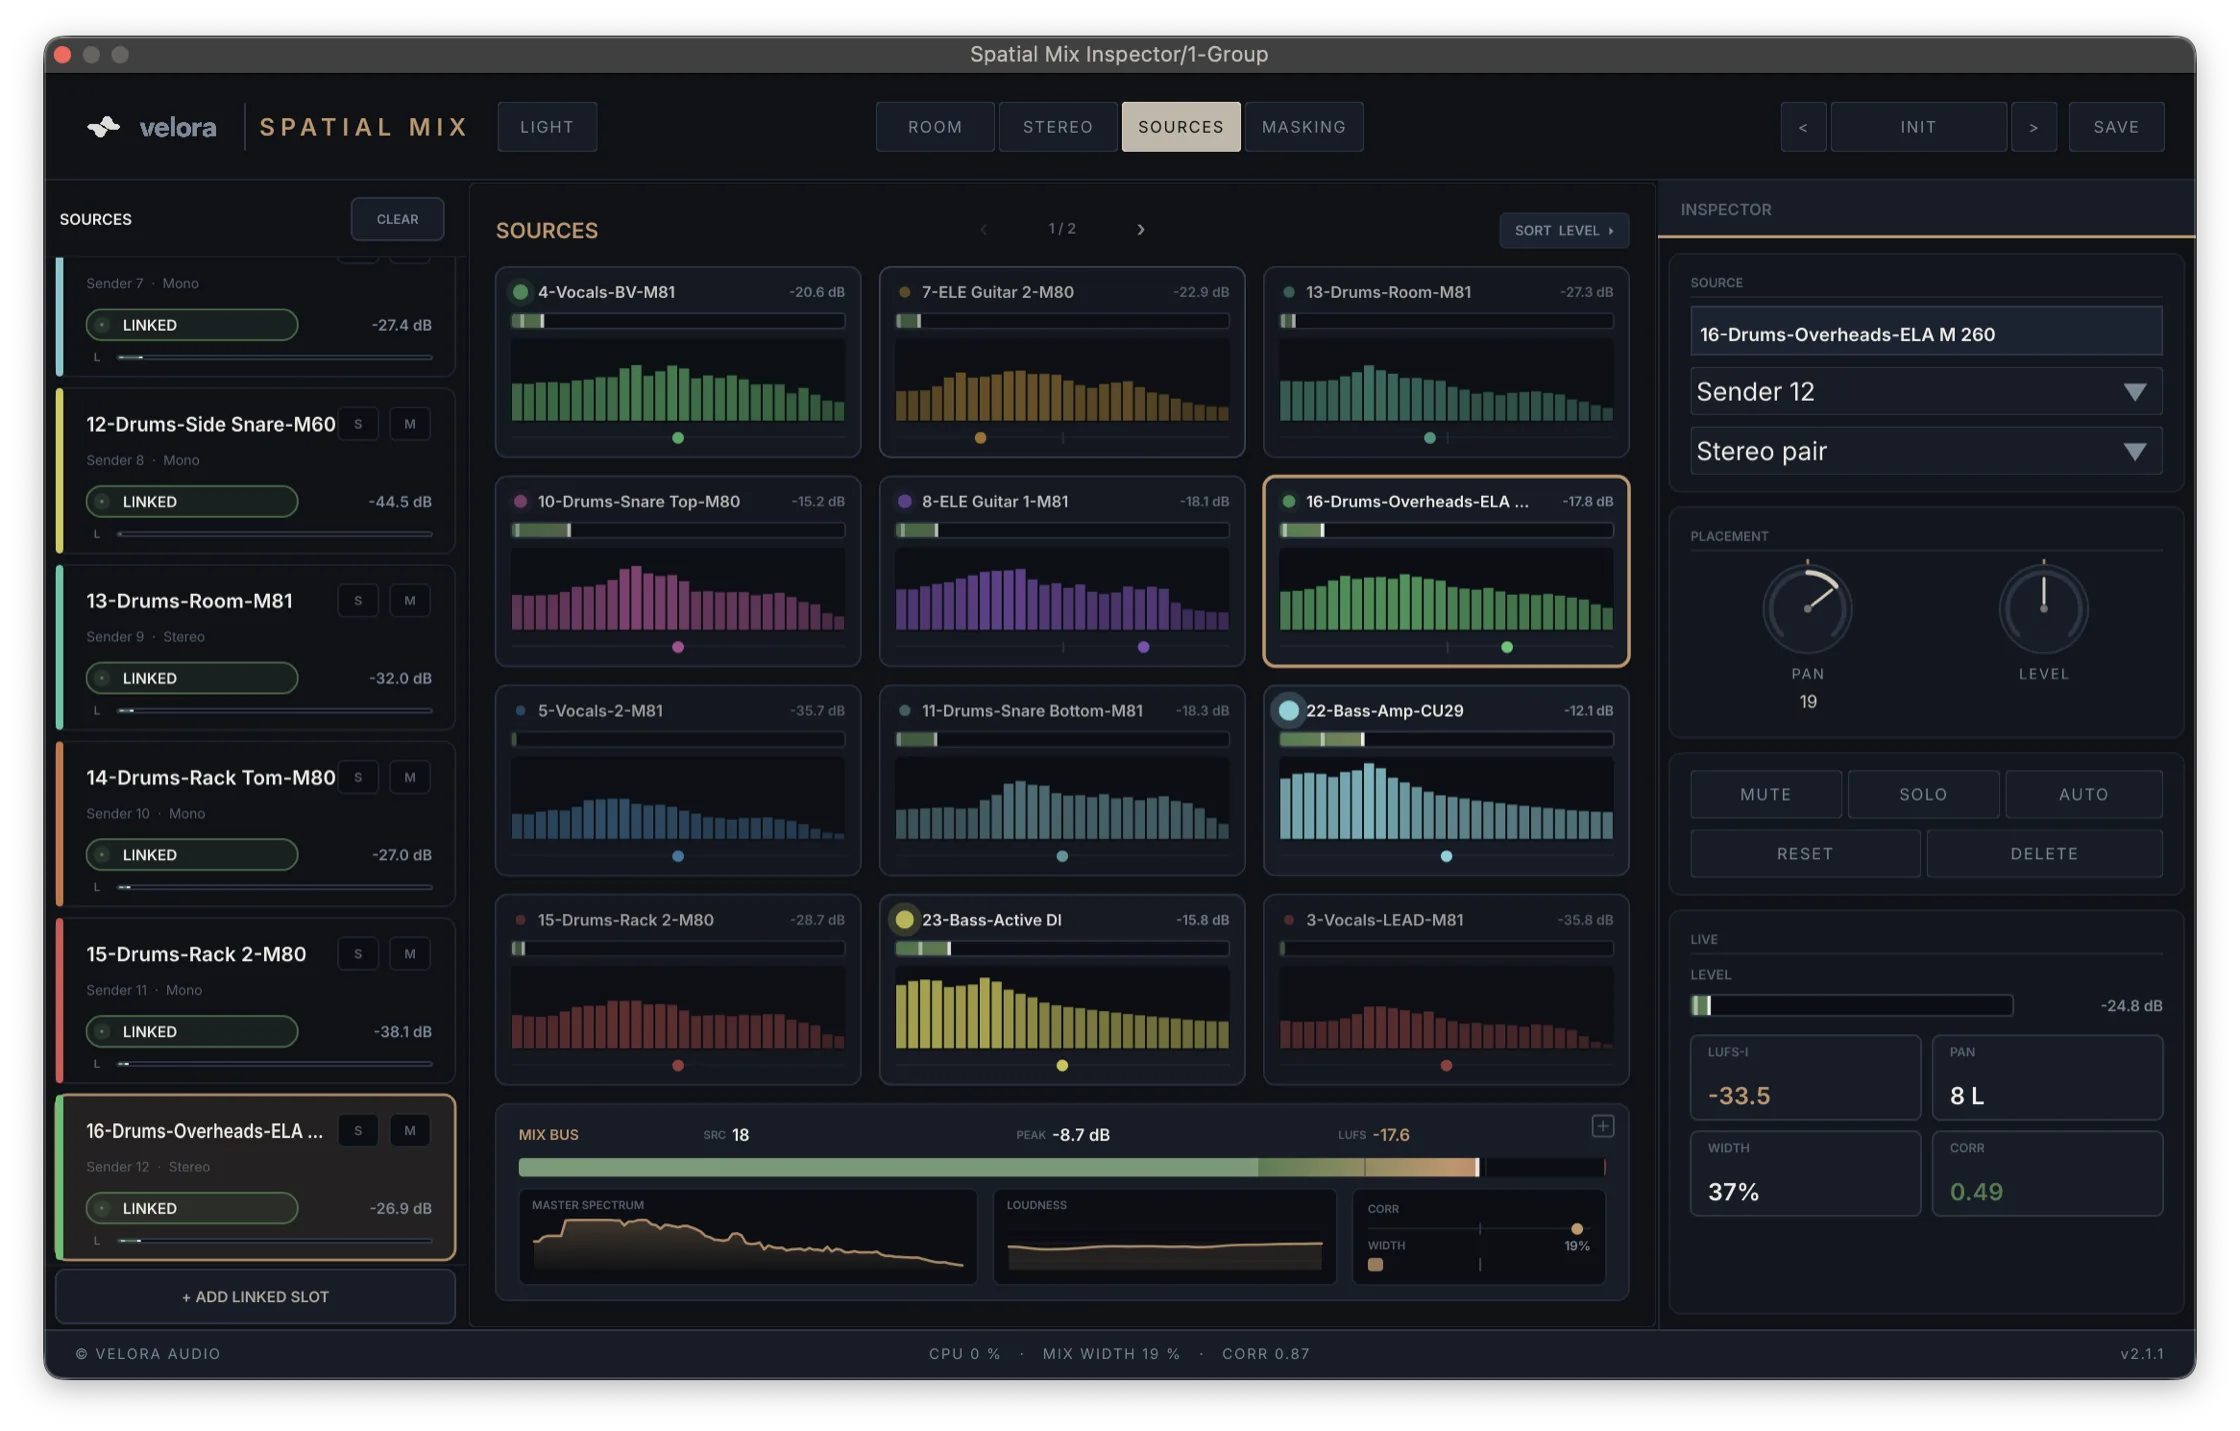2240x1431 pixels.
Task: Click the inspector SOLO button
Action: coord(1922,794)
